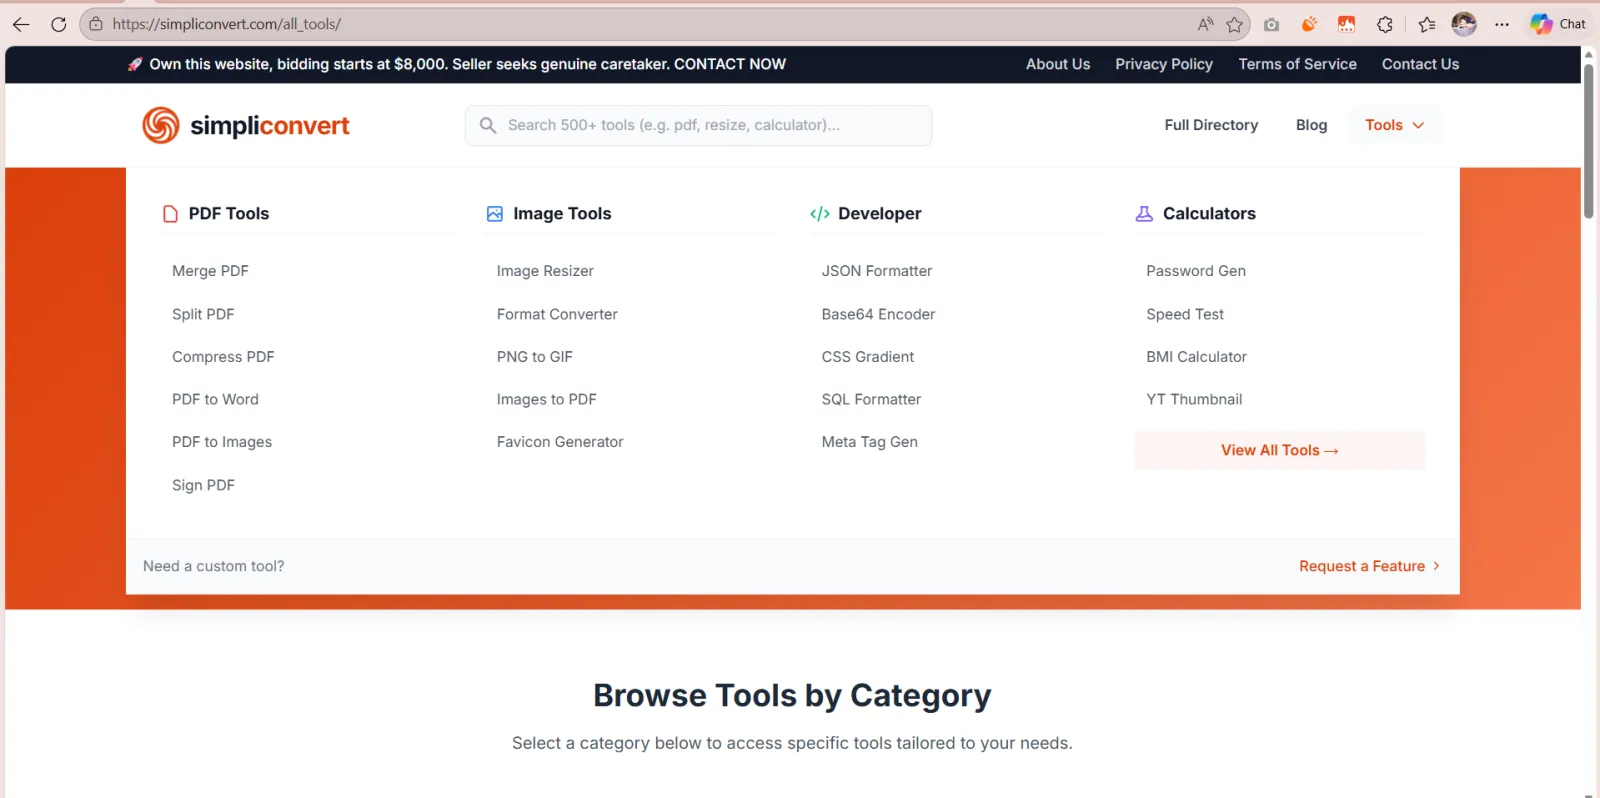Click the PDF Tools document icon
This screenshot has height=798, width=1600.
[x=171, y=214]
